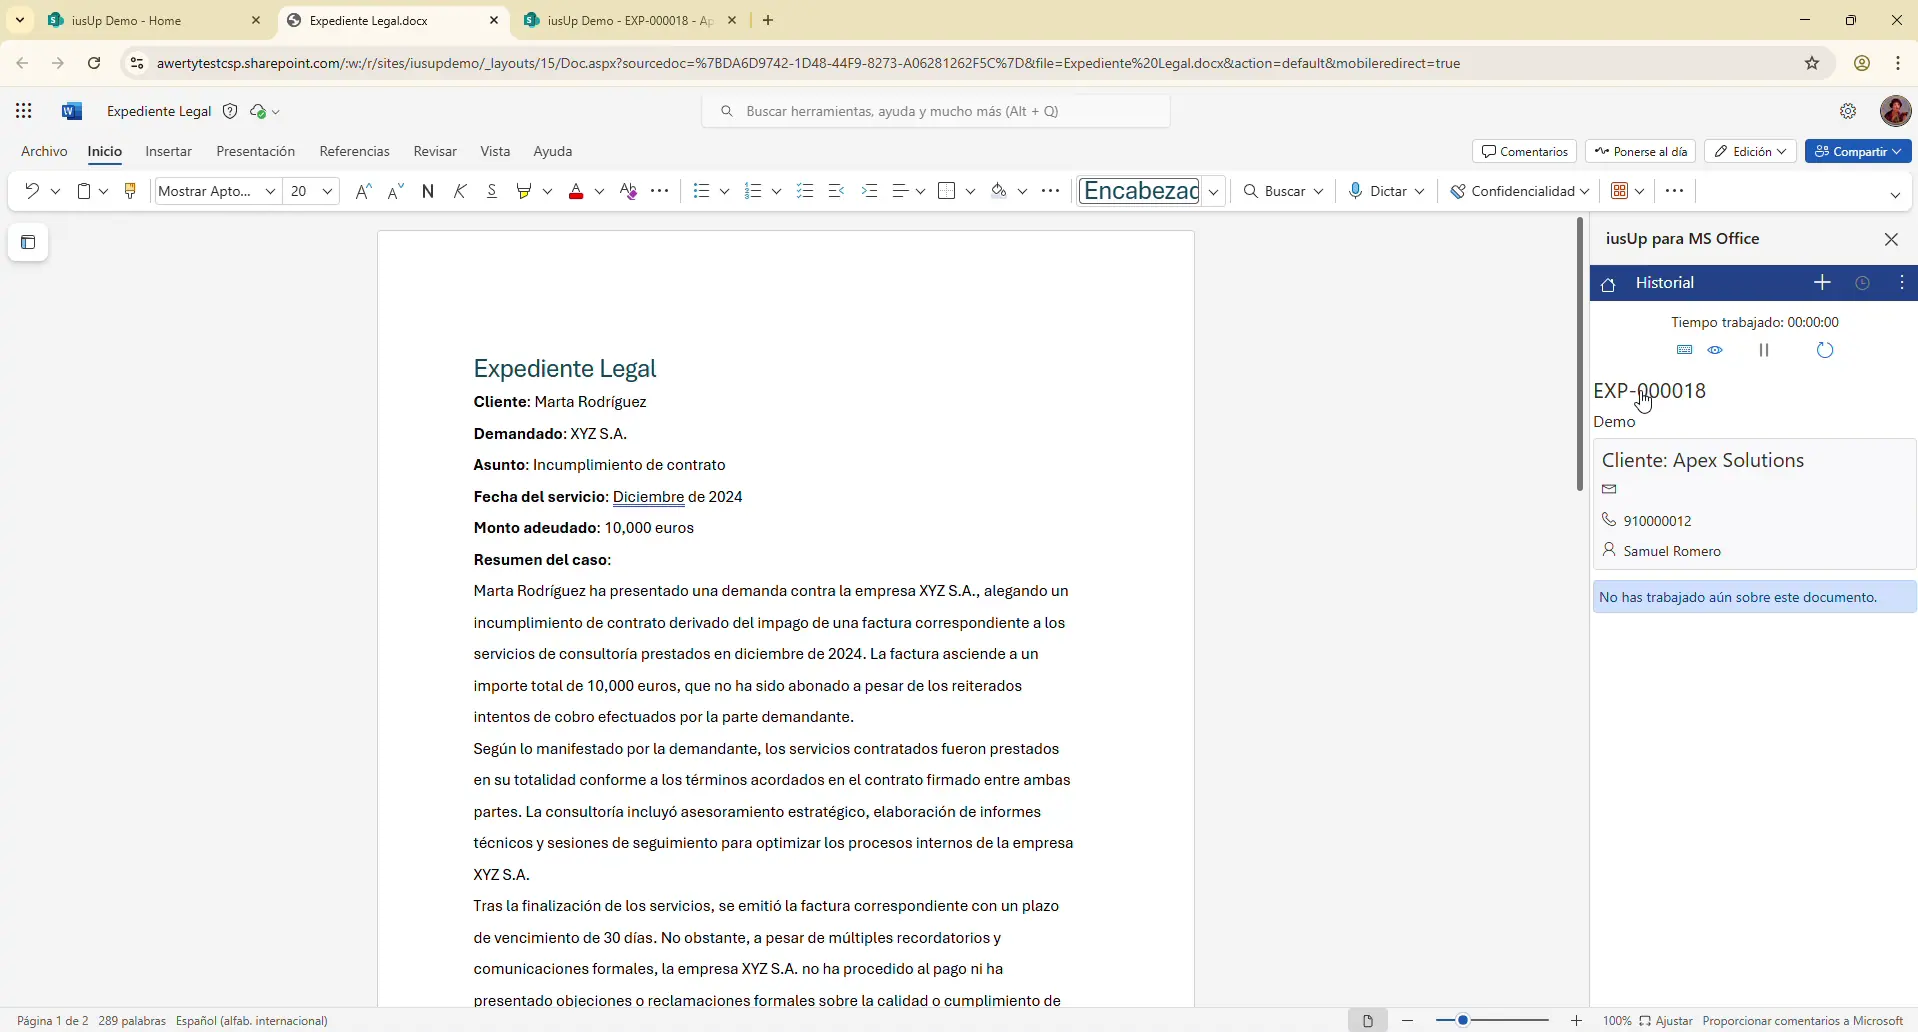This screenshot has height=1032, width=1918.
Task: Click the iusUp panel home icon
Action: coord(1608,285)
